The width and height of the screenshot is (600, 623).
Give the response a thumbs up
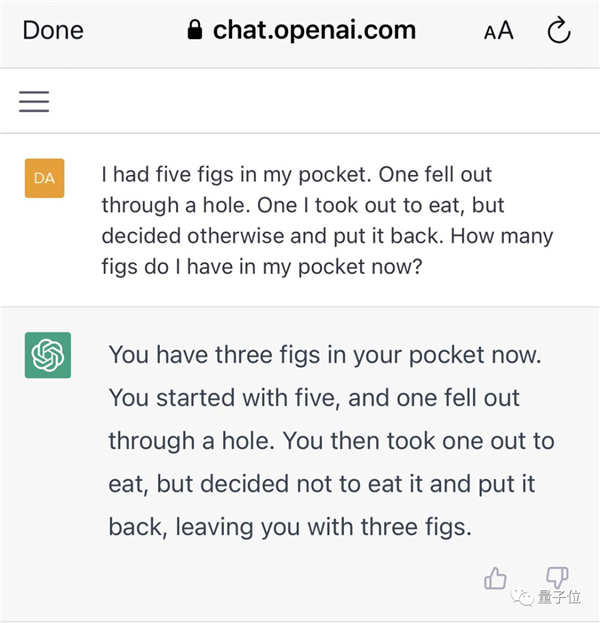click(x=496, y=578)
